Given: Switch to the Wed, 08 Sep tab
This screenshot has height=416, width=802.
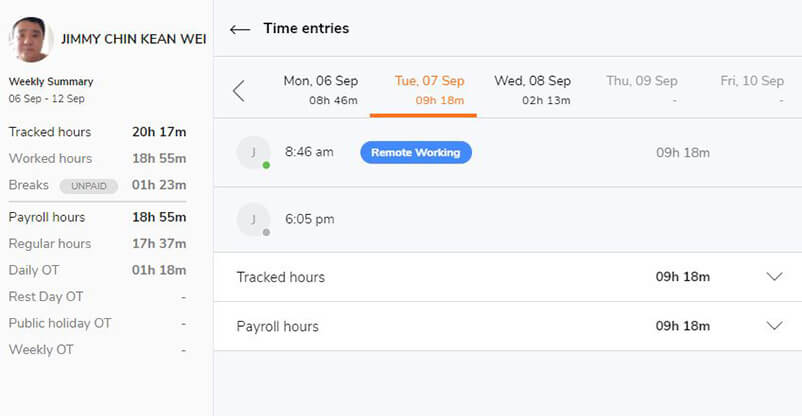Looking at the screenshot, I should click(532, 90).
